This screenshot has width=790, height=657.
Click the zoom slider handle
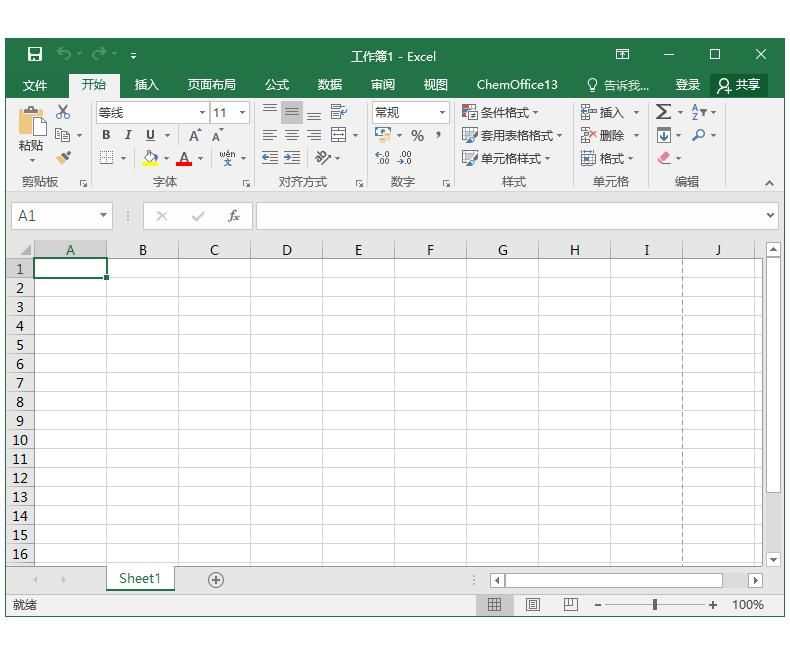coord(654,604)
